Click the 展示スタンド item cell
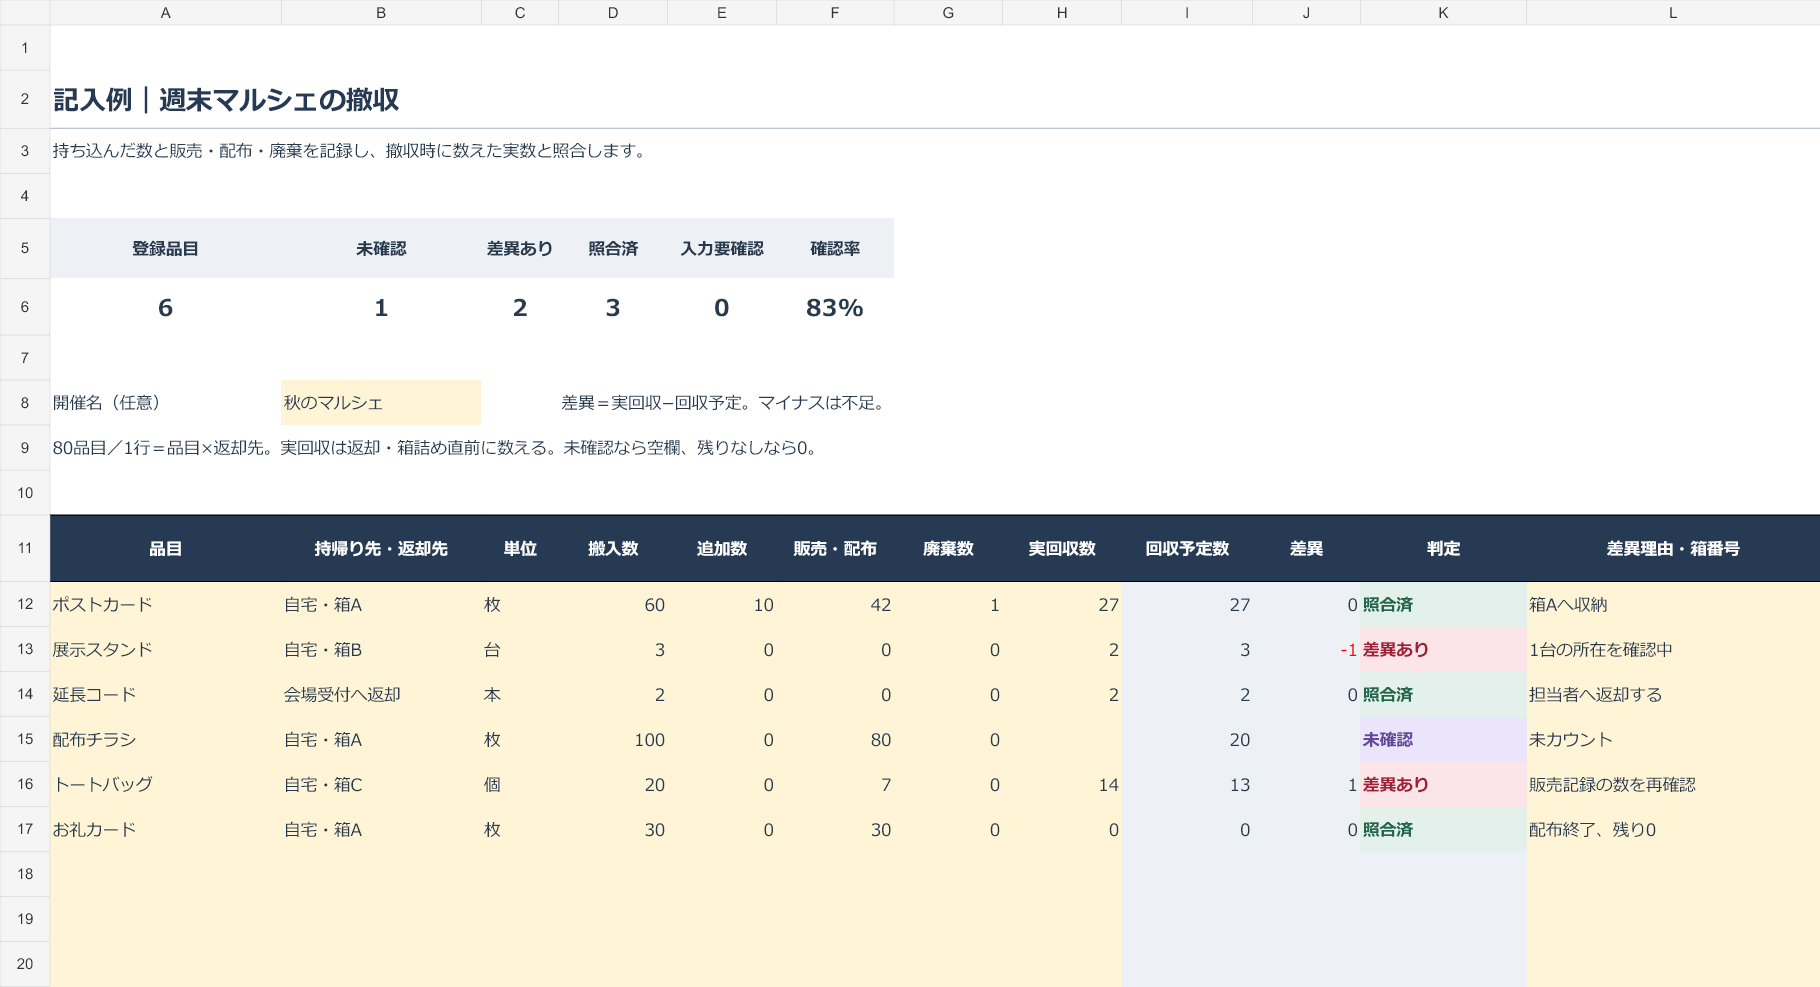1820x987 pixels. pyautogui.click(x=166, y=650)
